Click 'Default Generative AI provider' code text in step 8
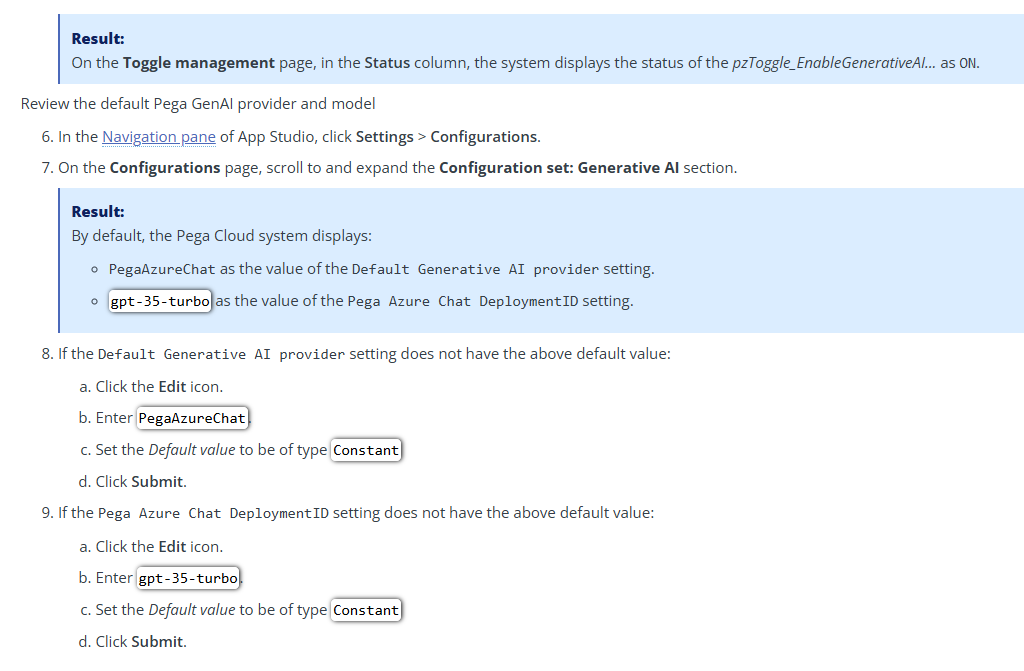1024x671 pixels. [x=221, y=354]
